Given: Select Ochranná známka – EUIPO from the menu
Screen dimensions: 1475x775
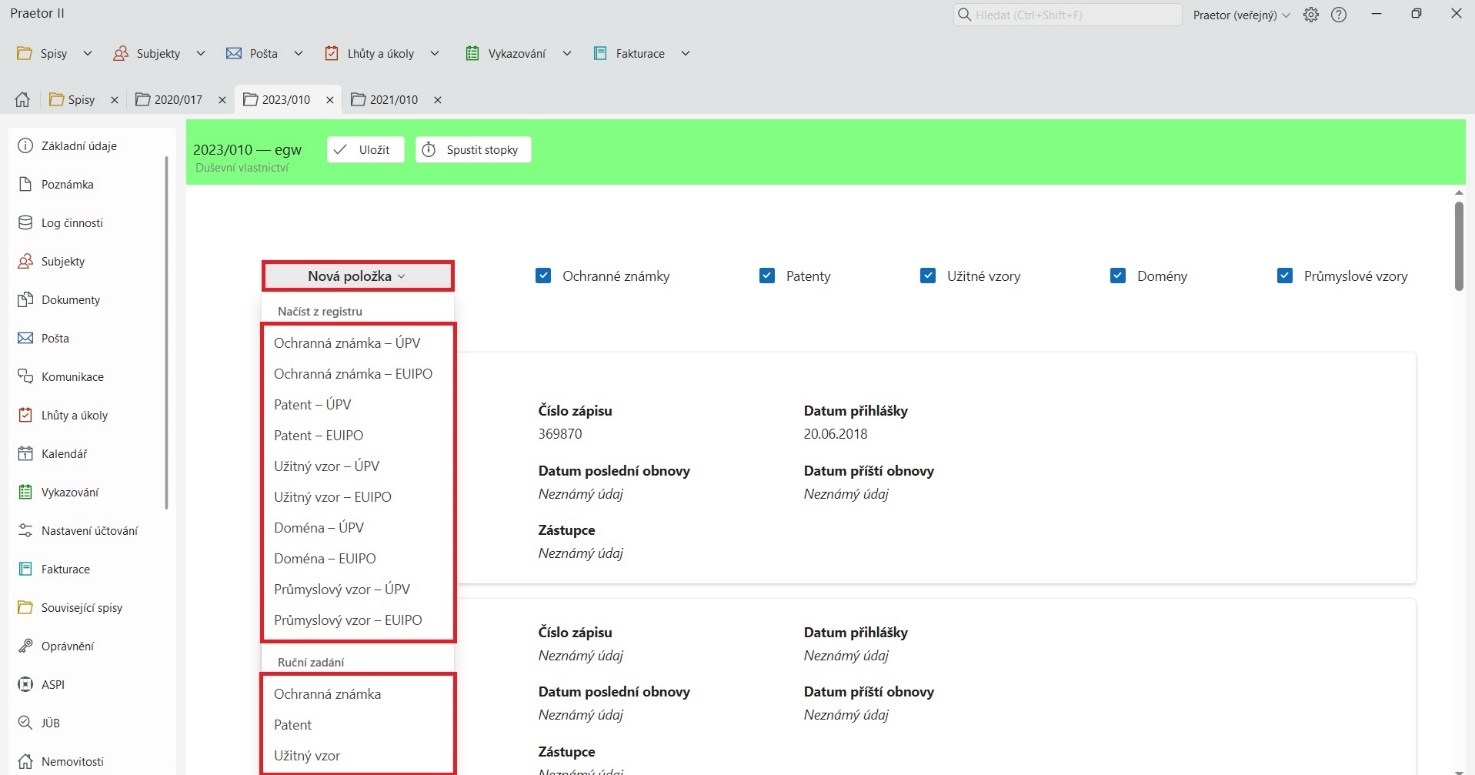Looking at the screenshot, I should coord(354,373).
